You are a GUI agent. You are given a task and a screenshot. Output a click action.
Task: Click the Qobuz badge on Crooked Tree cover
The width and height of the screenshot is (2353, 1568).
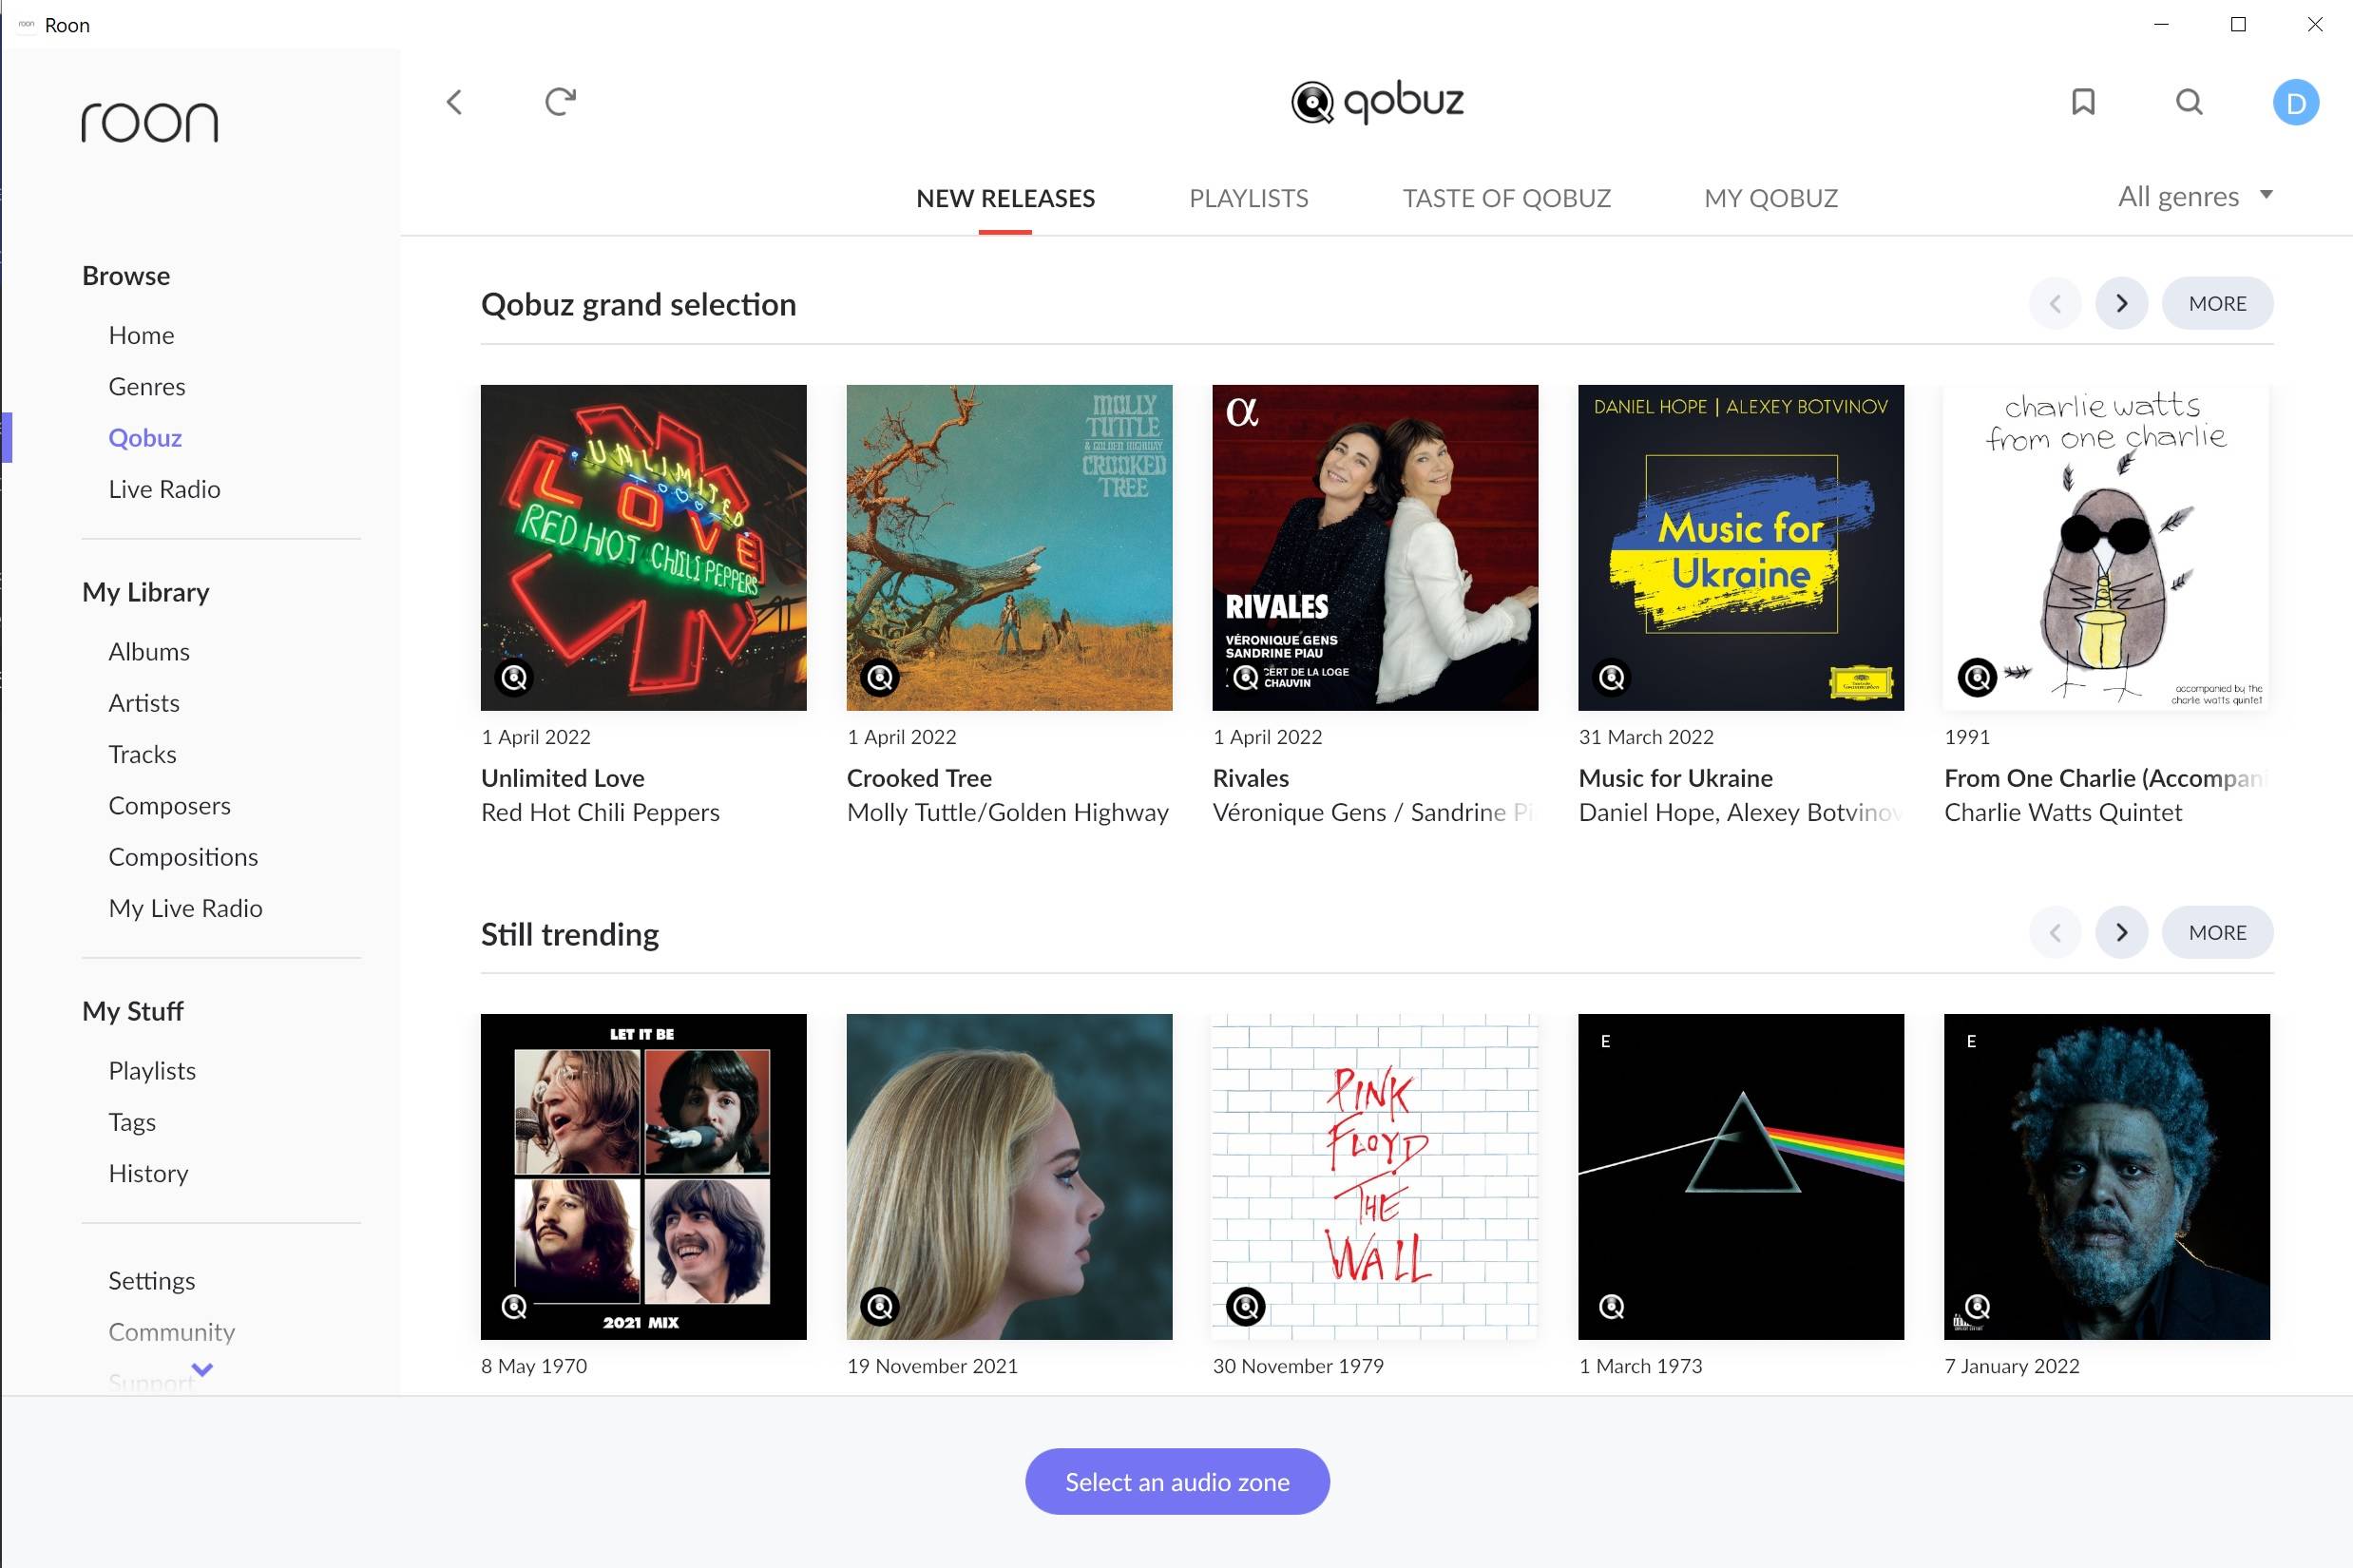pyautogui.click(x=880, y=678)
